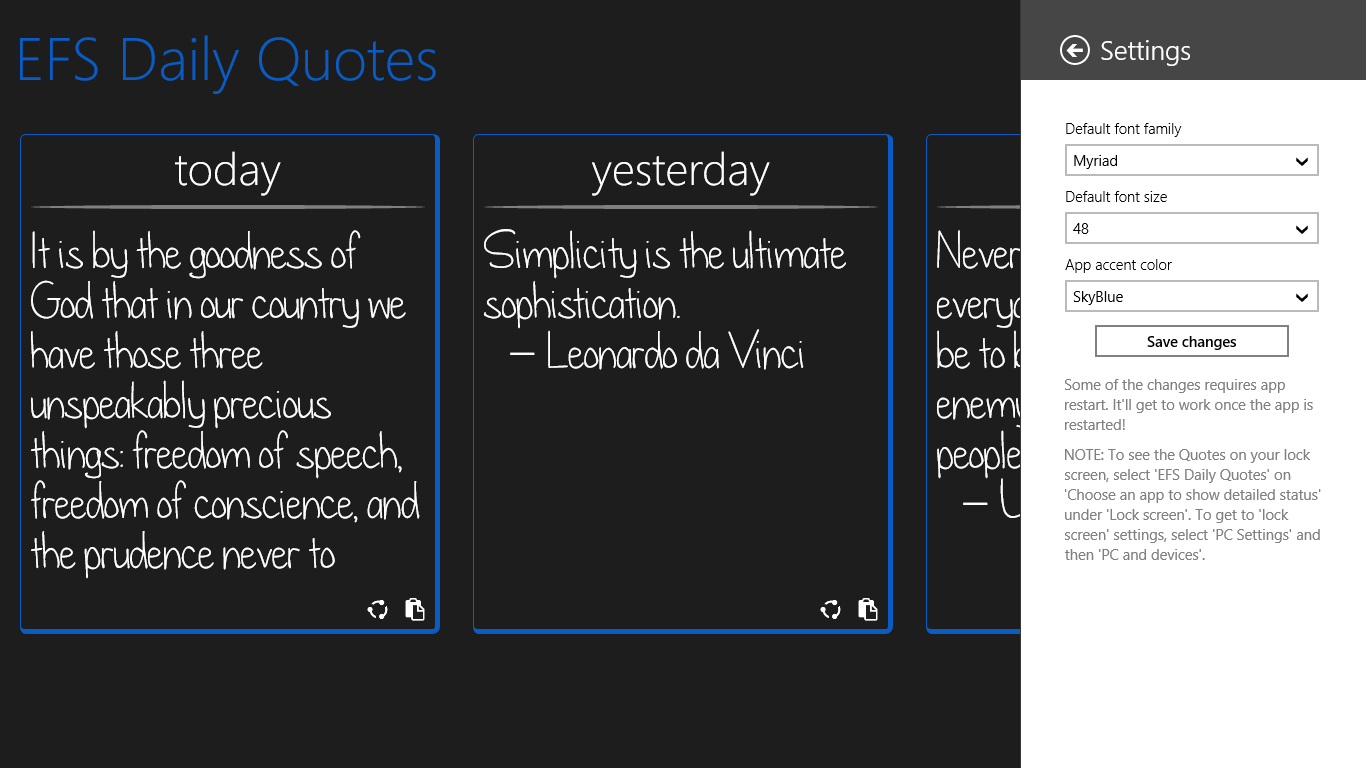This screenshot has width=1366, height=768.
Task: Open the Default font family dropdown
Action: tap(1191, 161)
